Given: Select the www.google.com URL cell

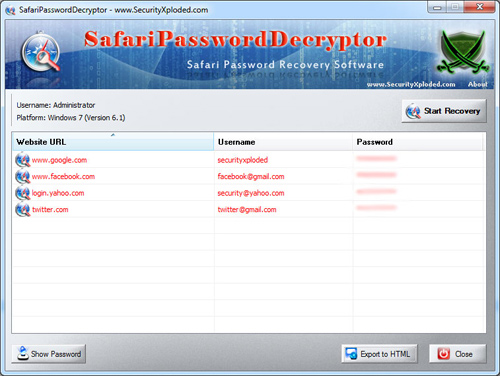Looking at the screenshot, I should point(59,160).
